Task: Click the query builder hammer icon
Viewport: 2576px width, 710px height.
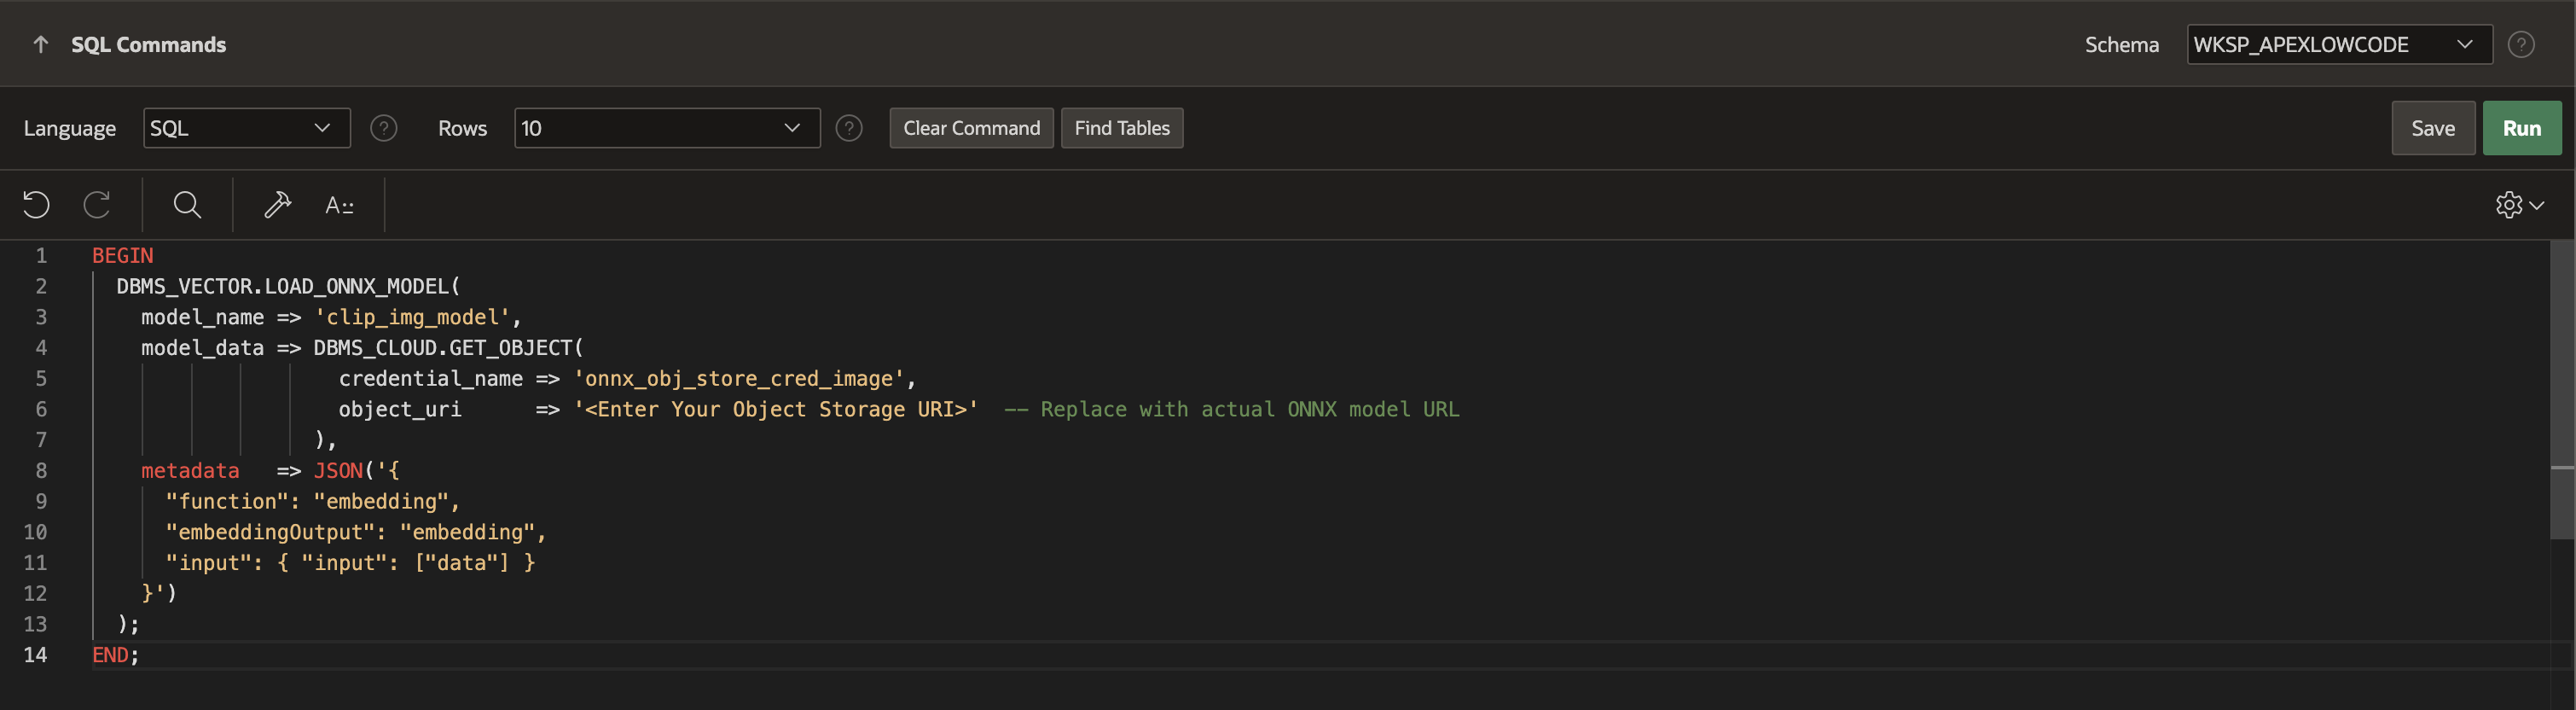Action: (277, 205)
